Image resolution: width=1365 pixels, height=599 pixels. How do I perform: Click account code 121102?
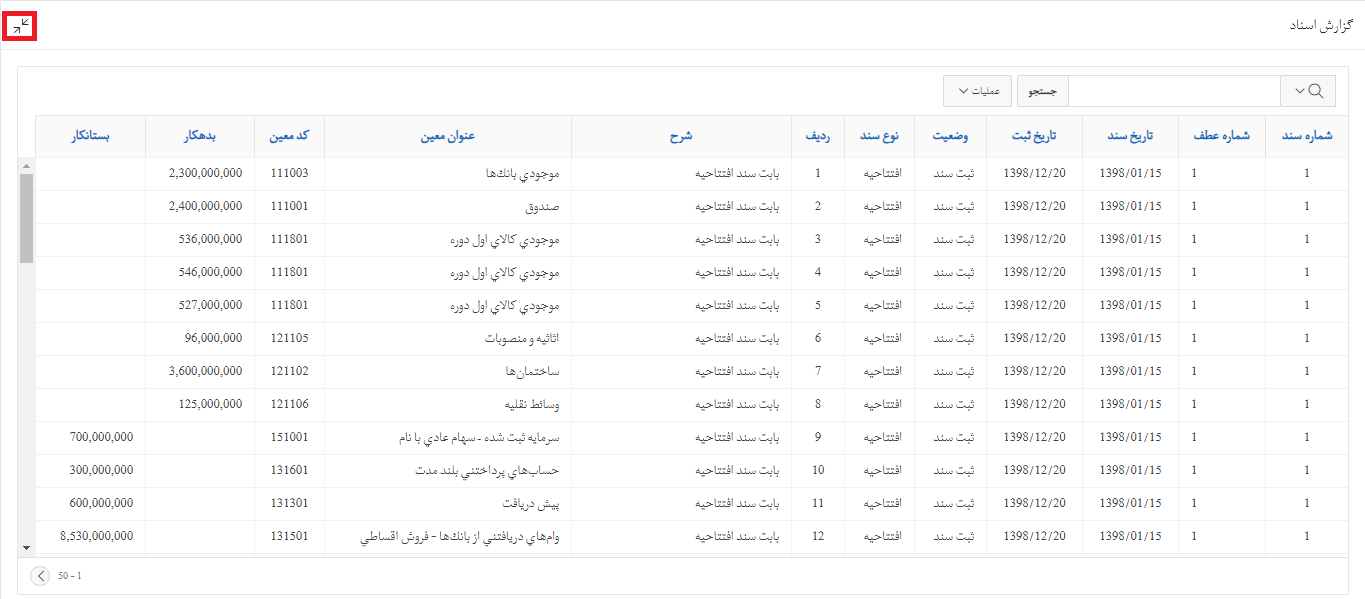coord(289,371)
